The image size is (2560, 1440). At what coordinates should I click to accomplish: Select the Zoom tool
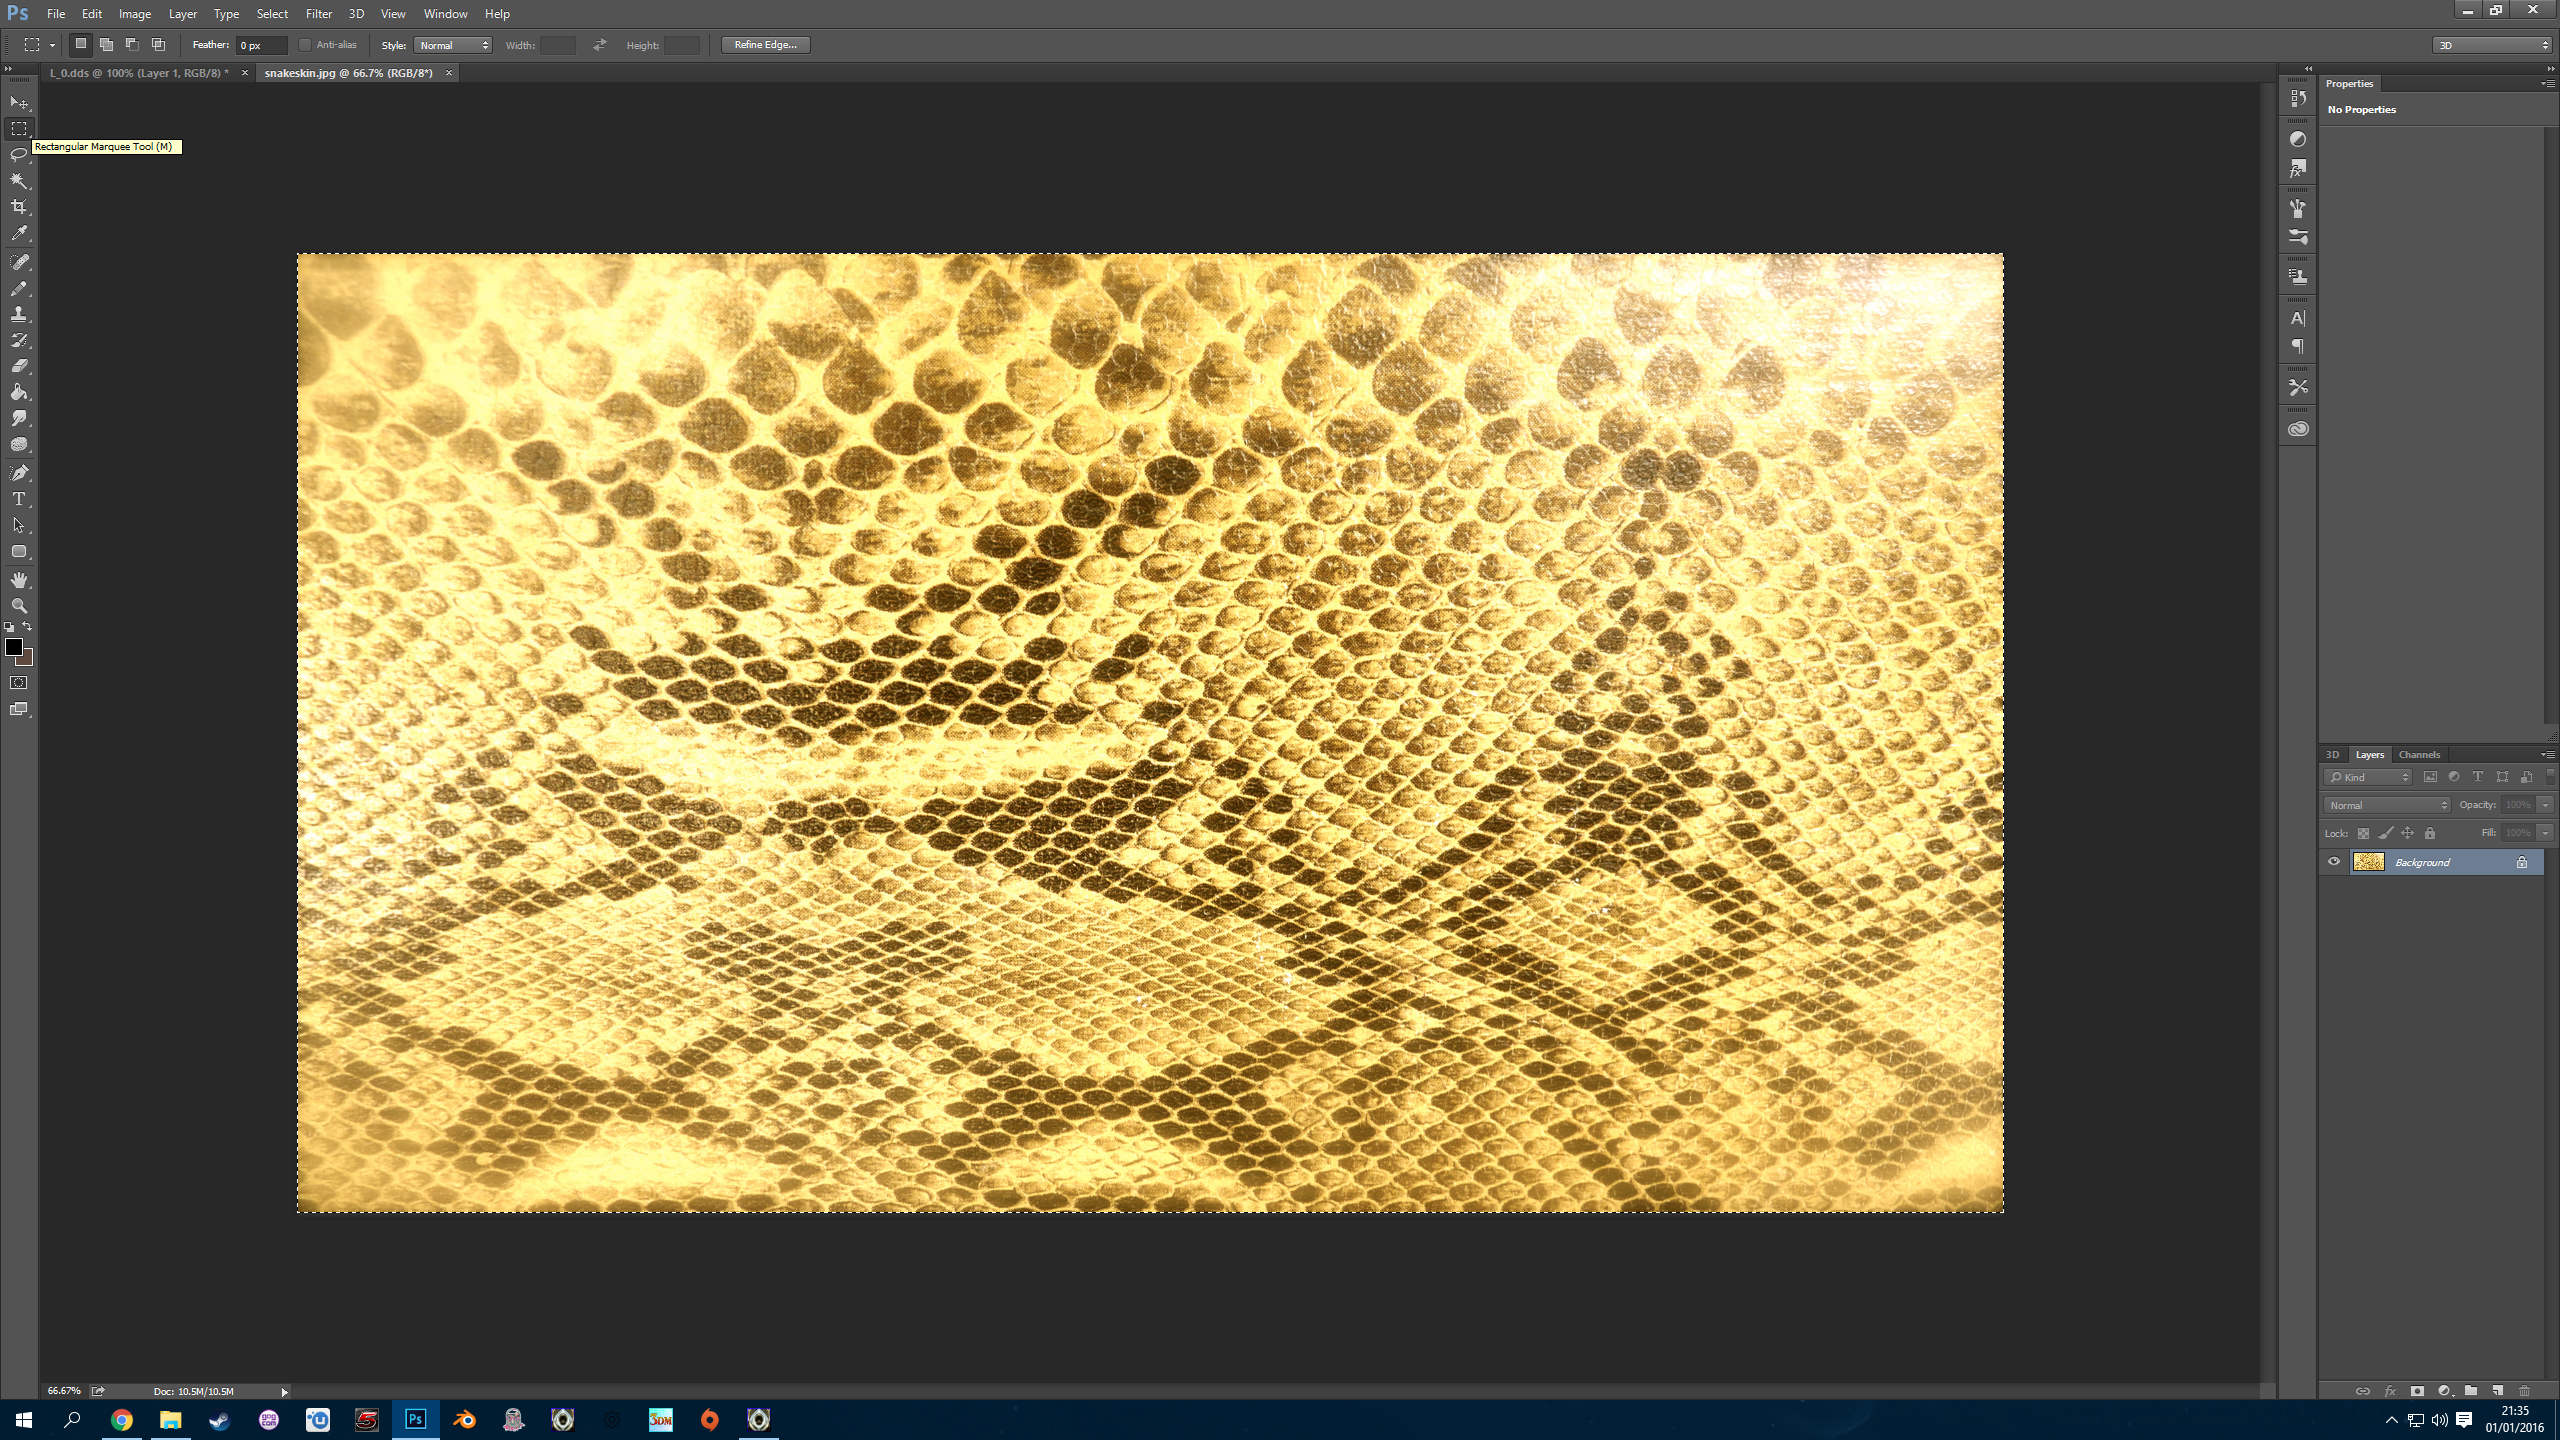[18, 606]
